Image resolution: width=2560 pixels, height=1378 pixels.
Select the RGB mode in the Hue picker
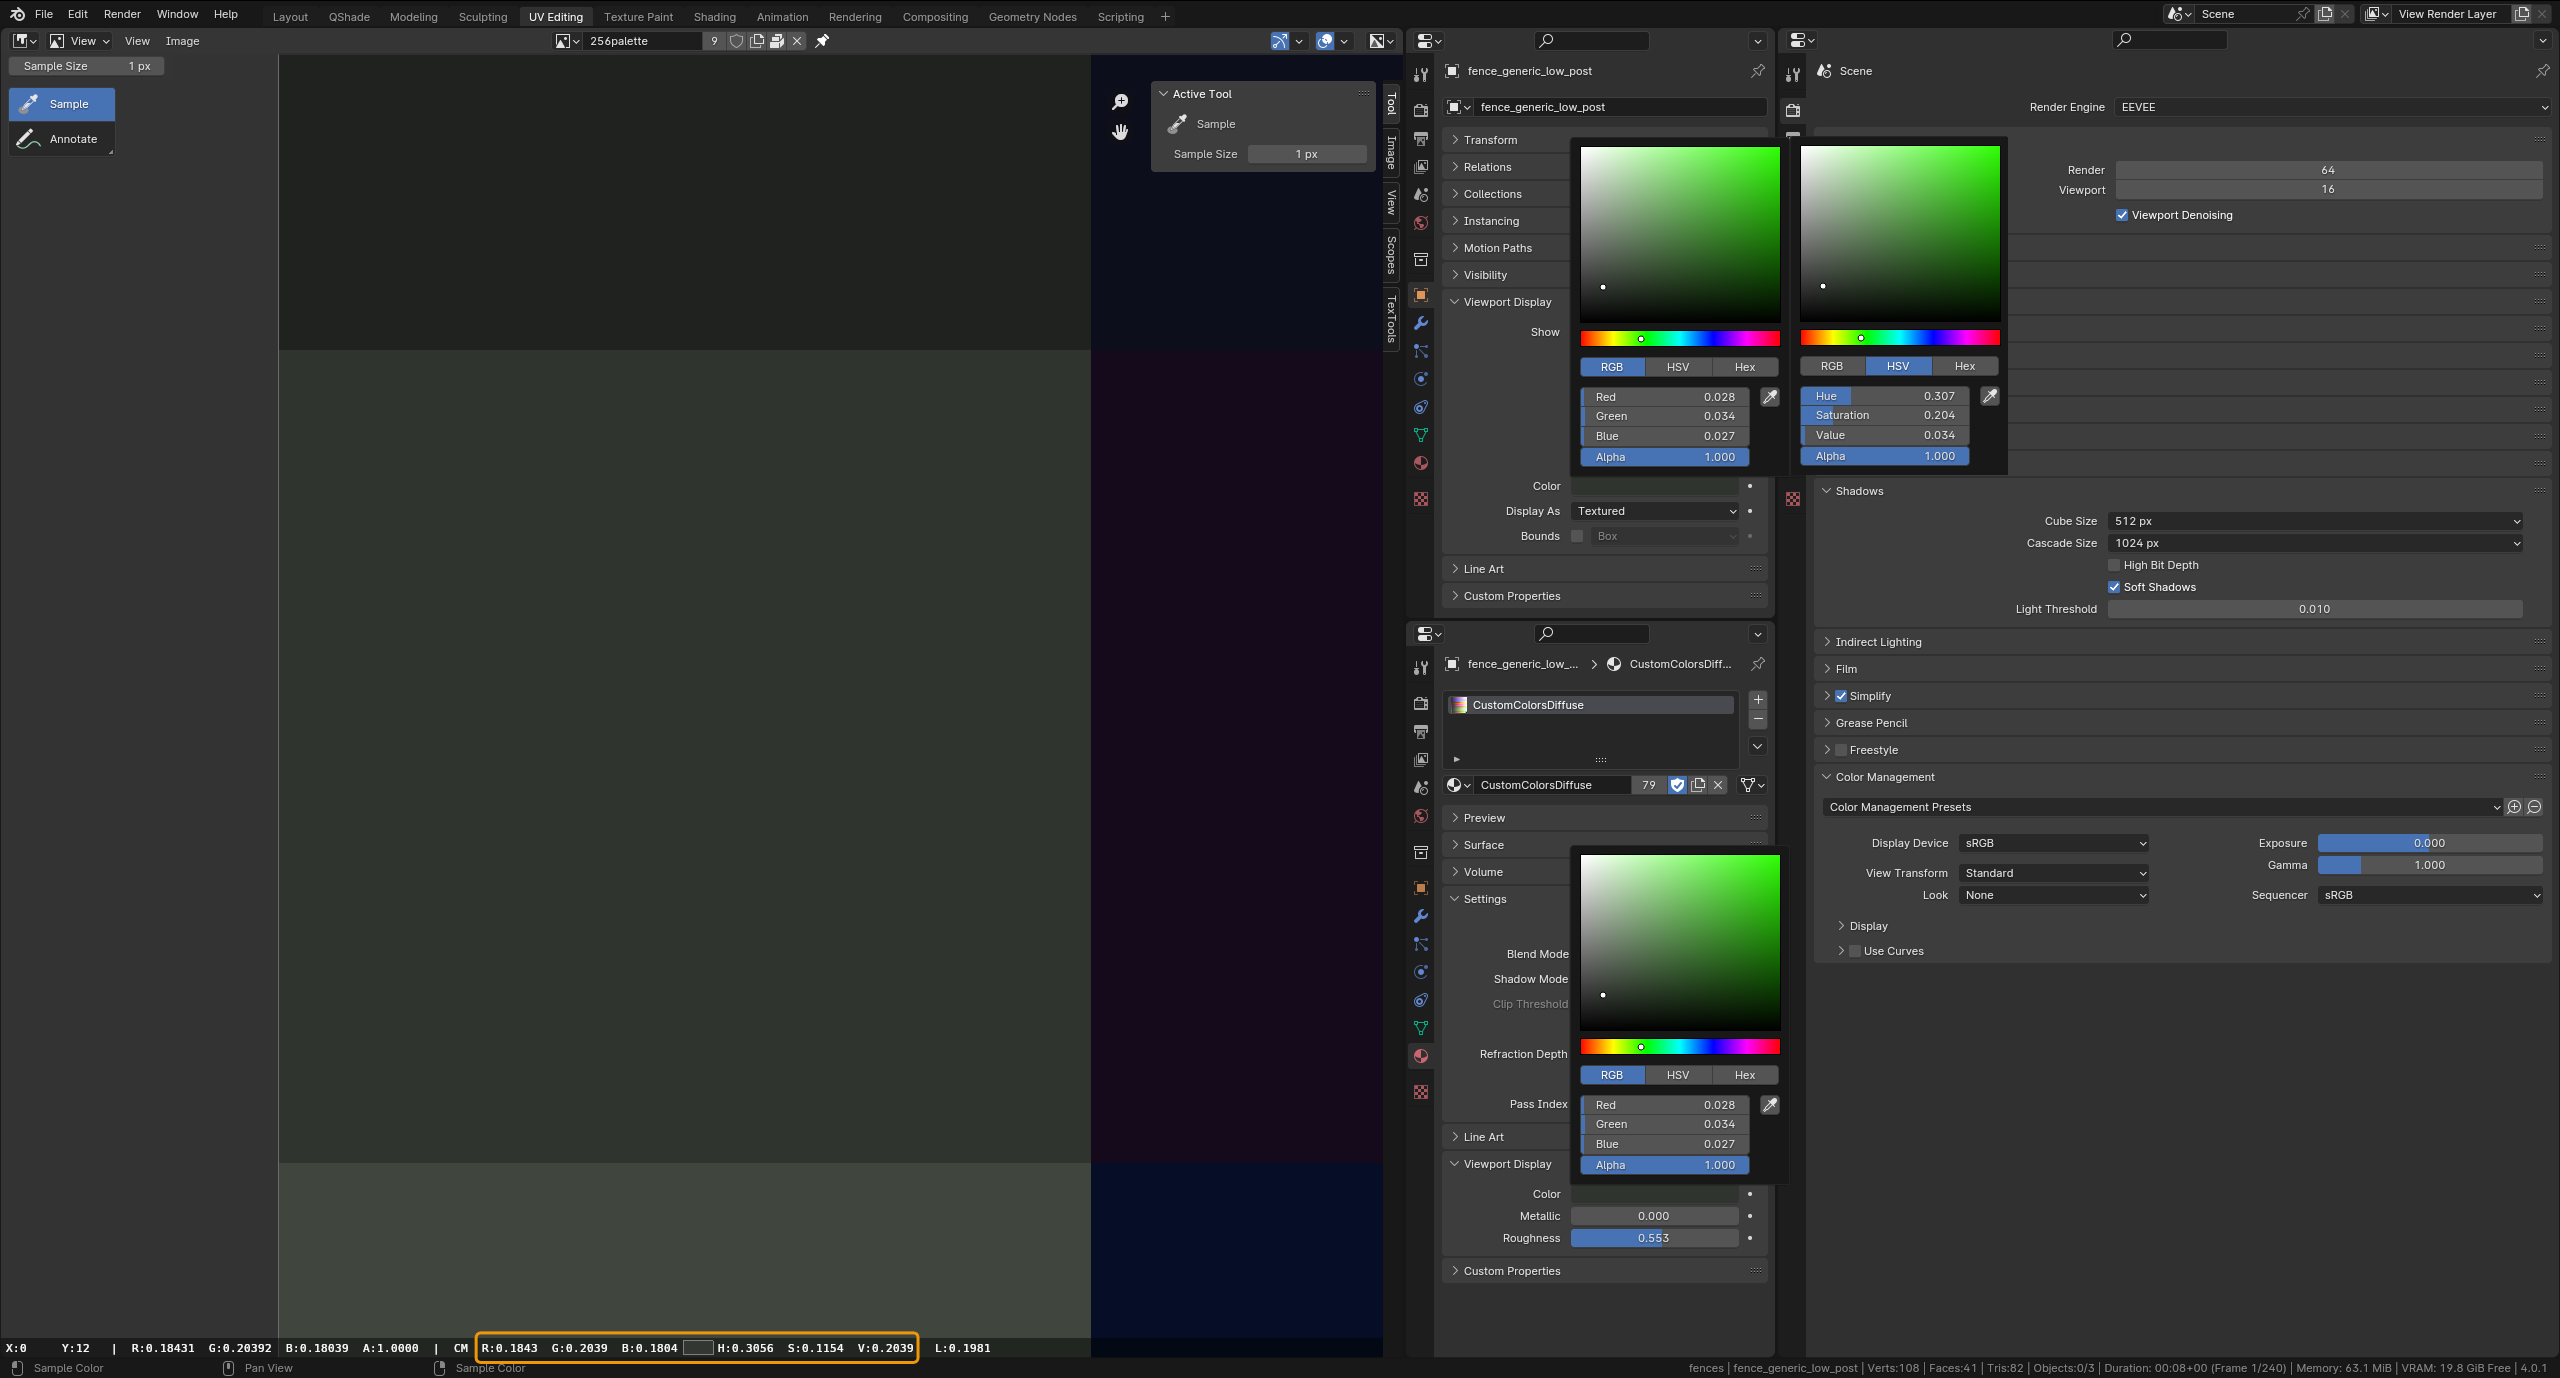1832,366
